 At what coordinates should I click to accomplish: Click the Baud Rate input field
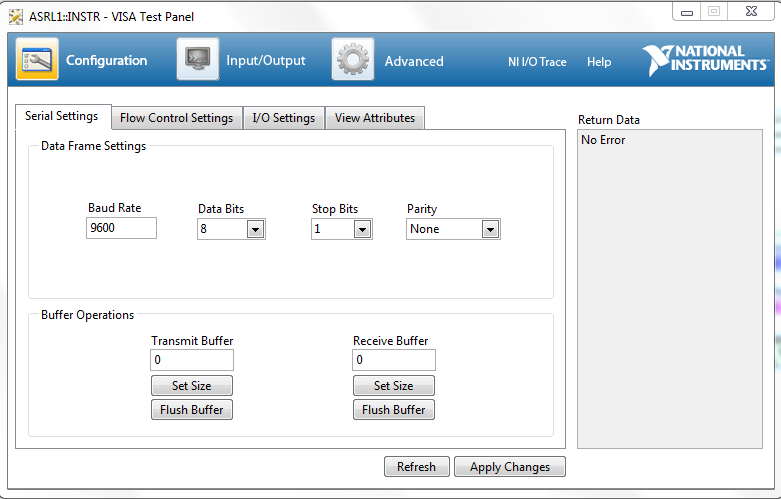[x=121, y=228]
